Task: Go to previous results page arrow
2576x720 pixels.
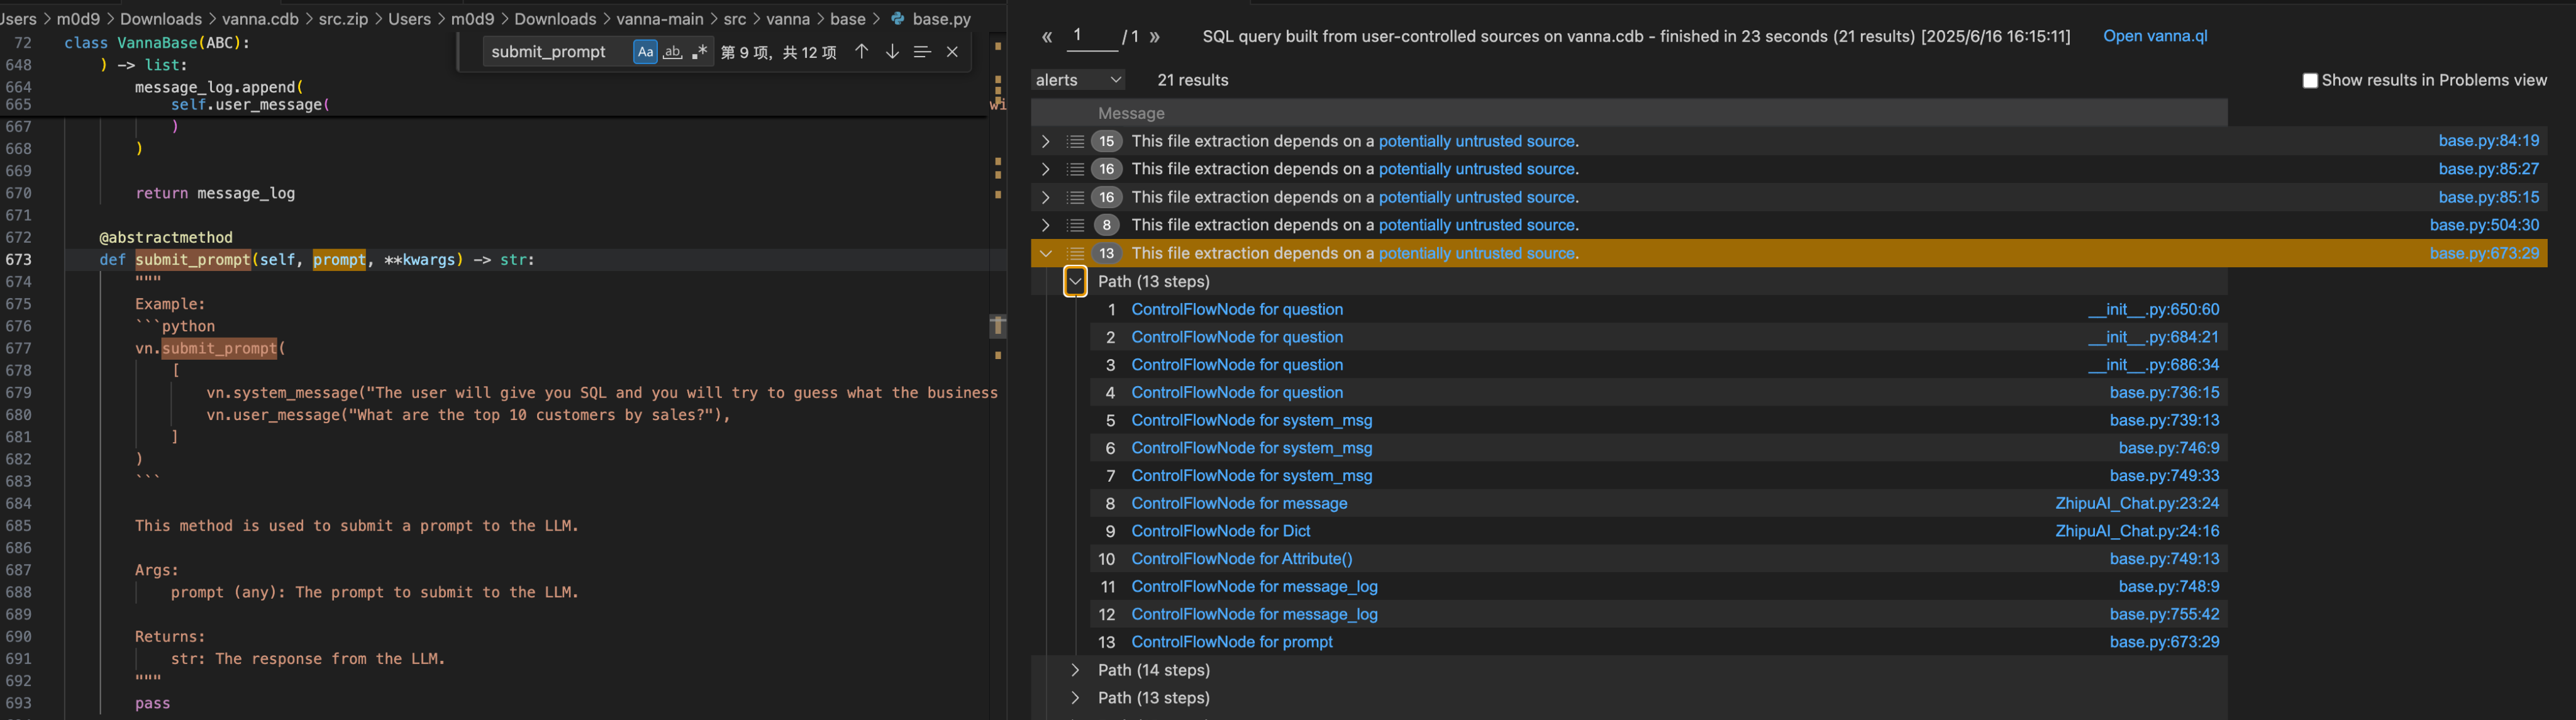Action: click(x=1046, y=37)
